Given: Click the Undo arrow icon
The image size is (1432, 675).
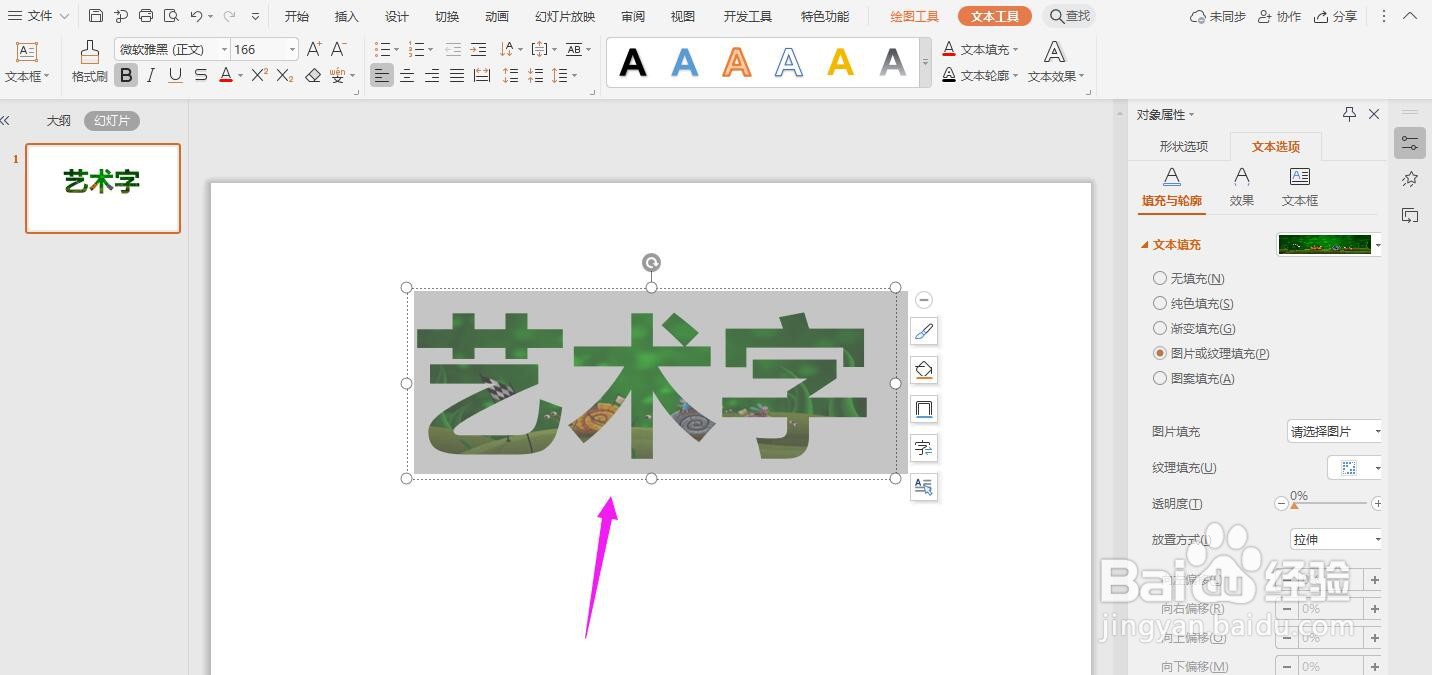Looking at the screenshot, I should click(x=196, y=16).
